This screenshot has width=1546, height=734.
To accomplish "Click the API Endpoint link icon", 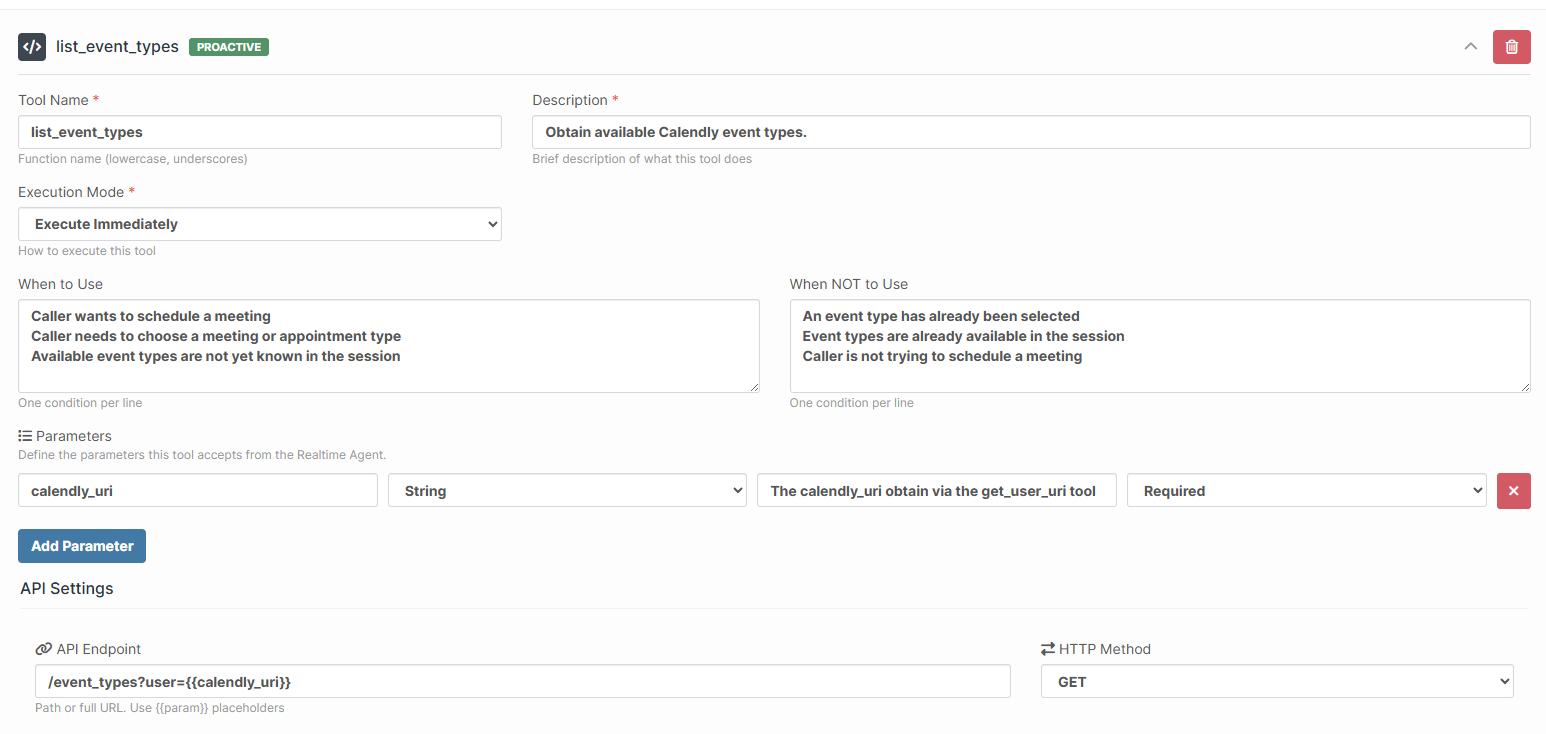I will coord(43,649).
